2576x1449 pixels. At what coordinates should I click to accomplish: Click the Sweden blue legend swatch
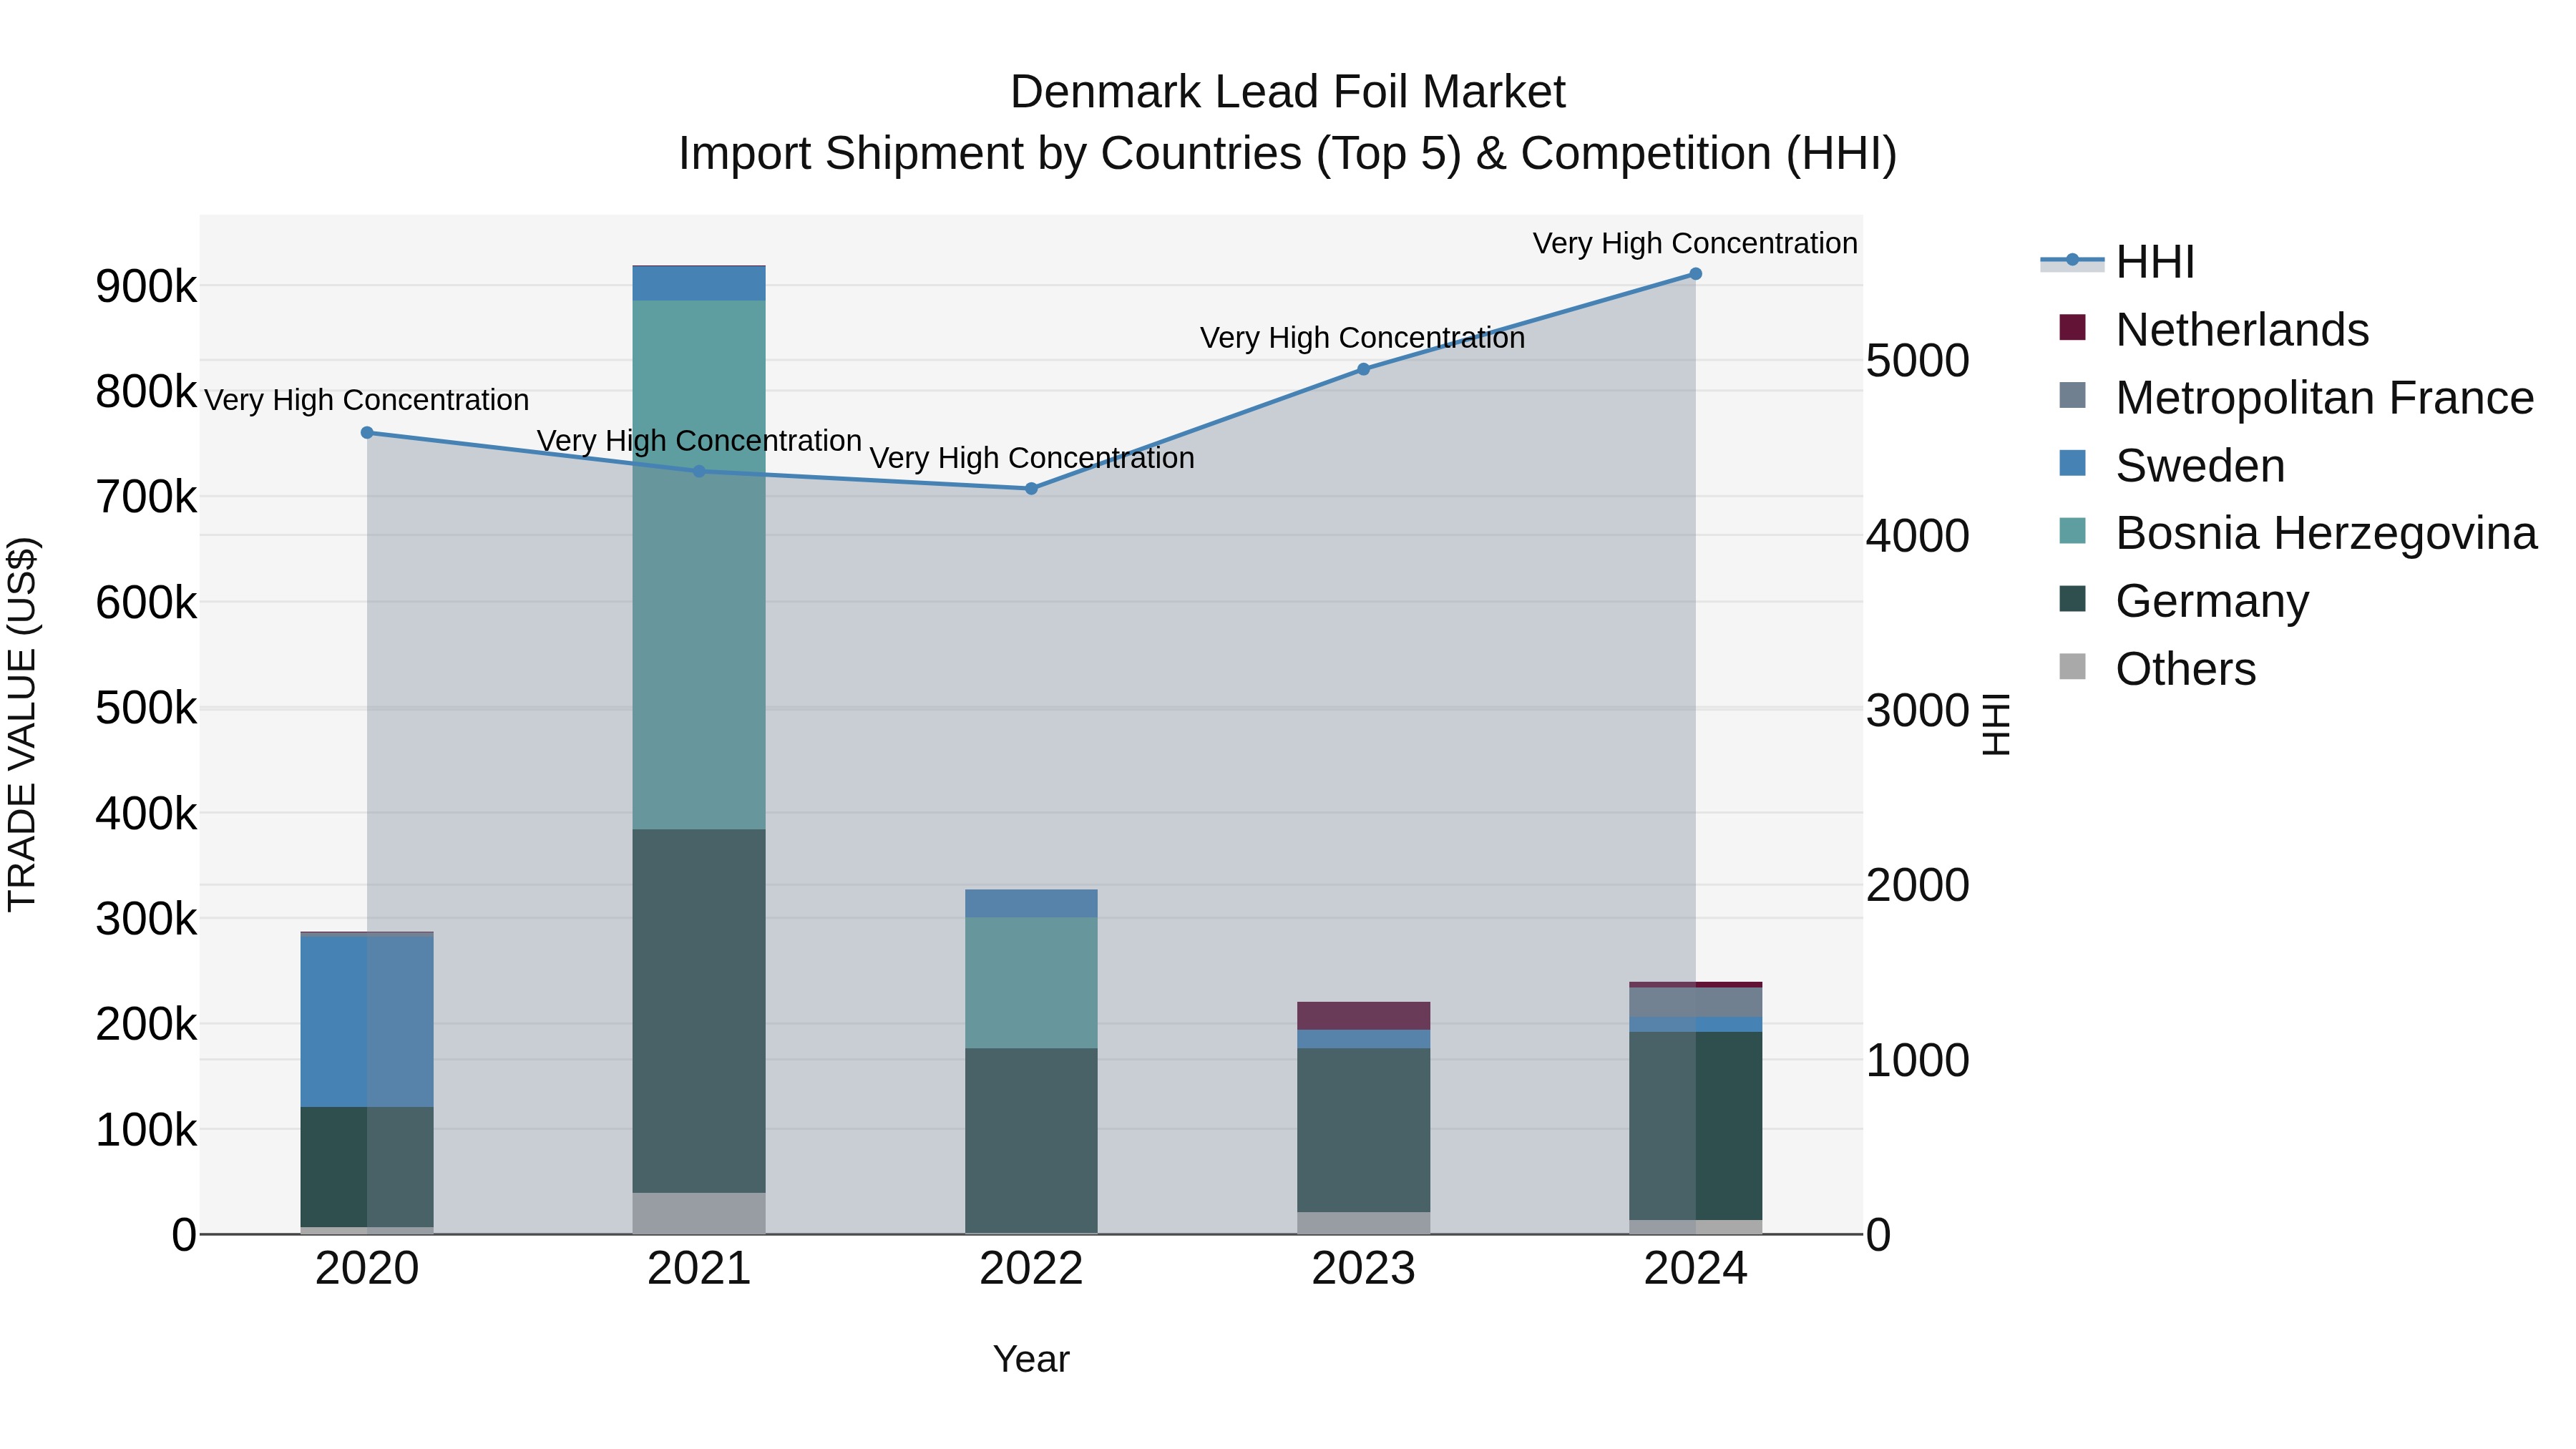[x=2073, y=463]
